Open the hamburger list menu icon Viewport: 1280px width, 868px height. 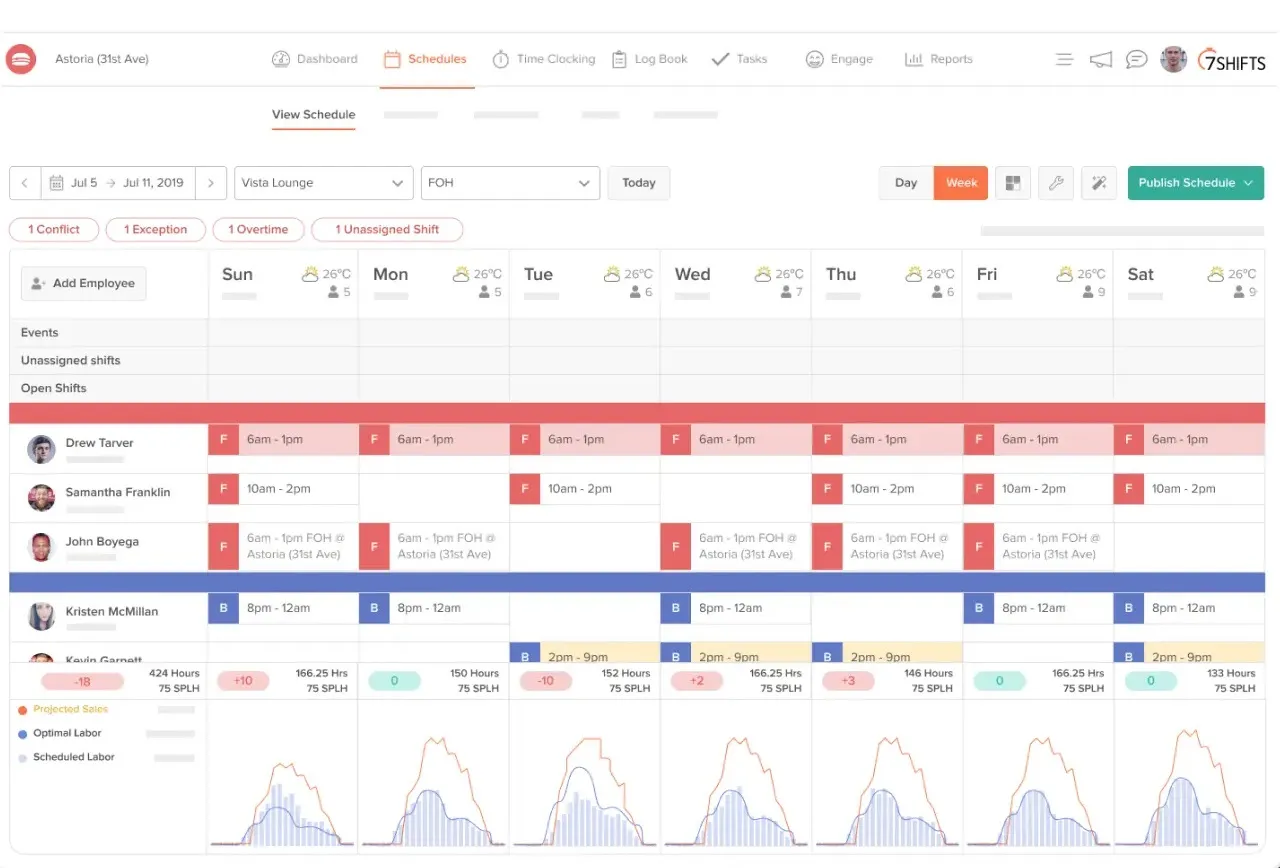pos(1065,60)
